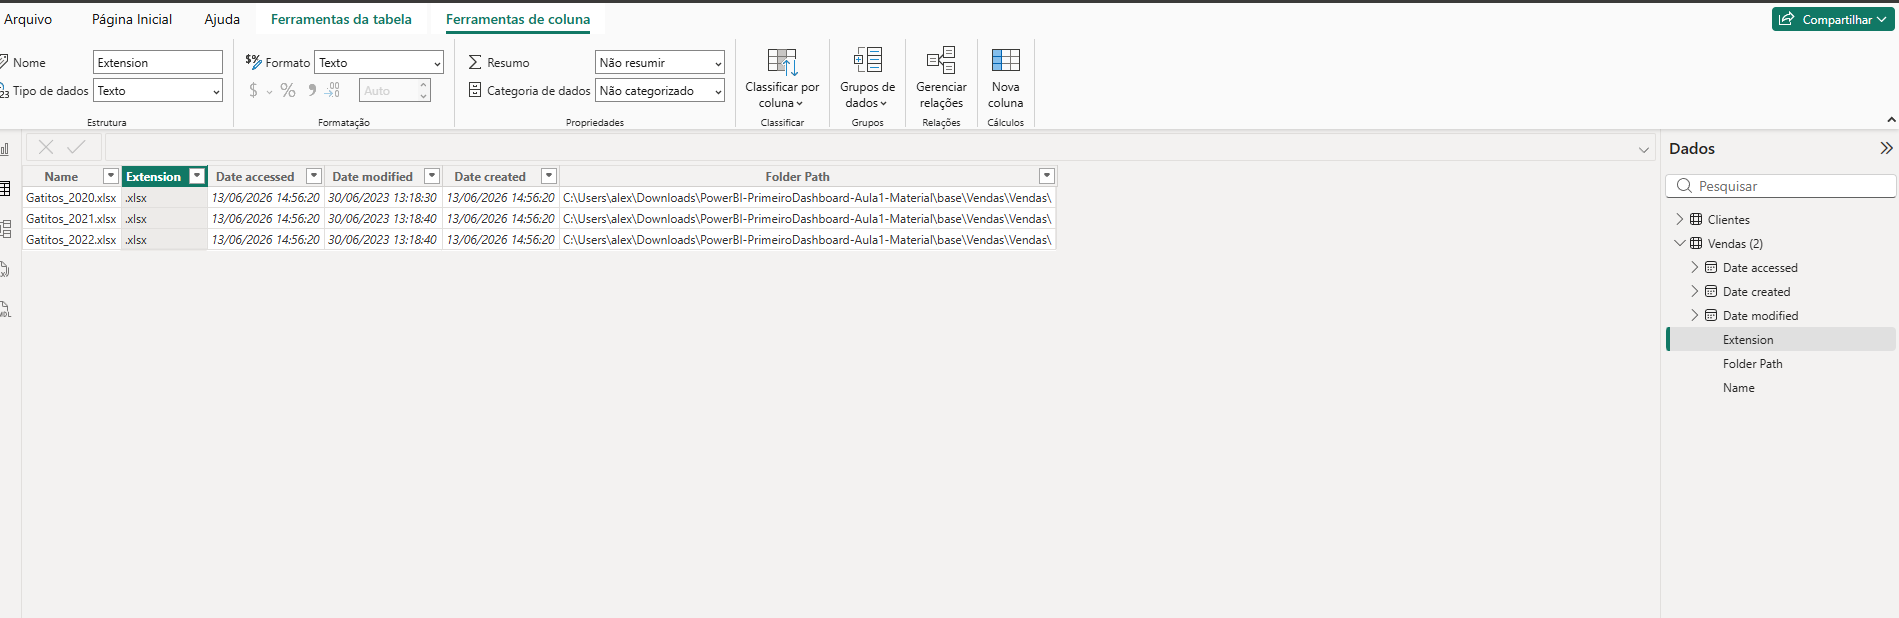This screenshot has height=618, width=1899.
Task: Click the Compartilhar button
Action: (x=1833, y=19)
